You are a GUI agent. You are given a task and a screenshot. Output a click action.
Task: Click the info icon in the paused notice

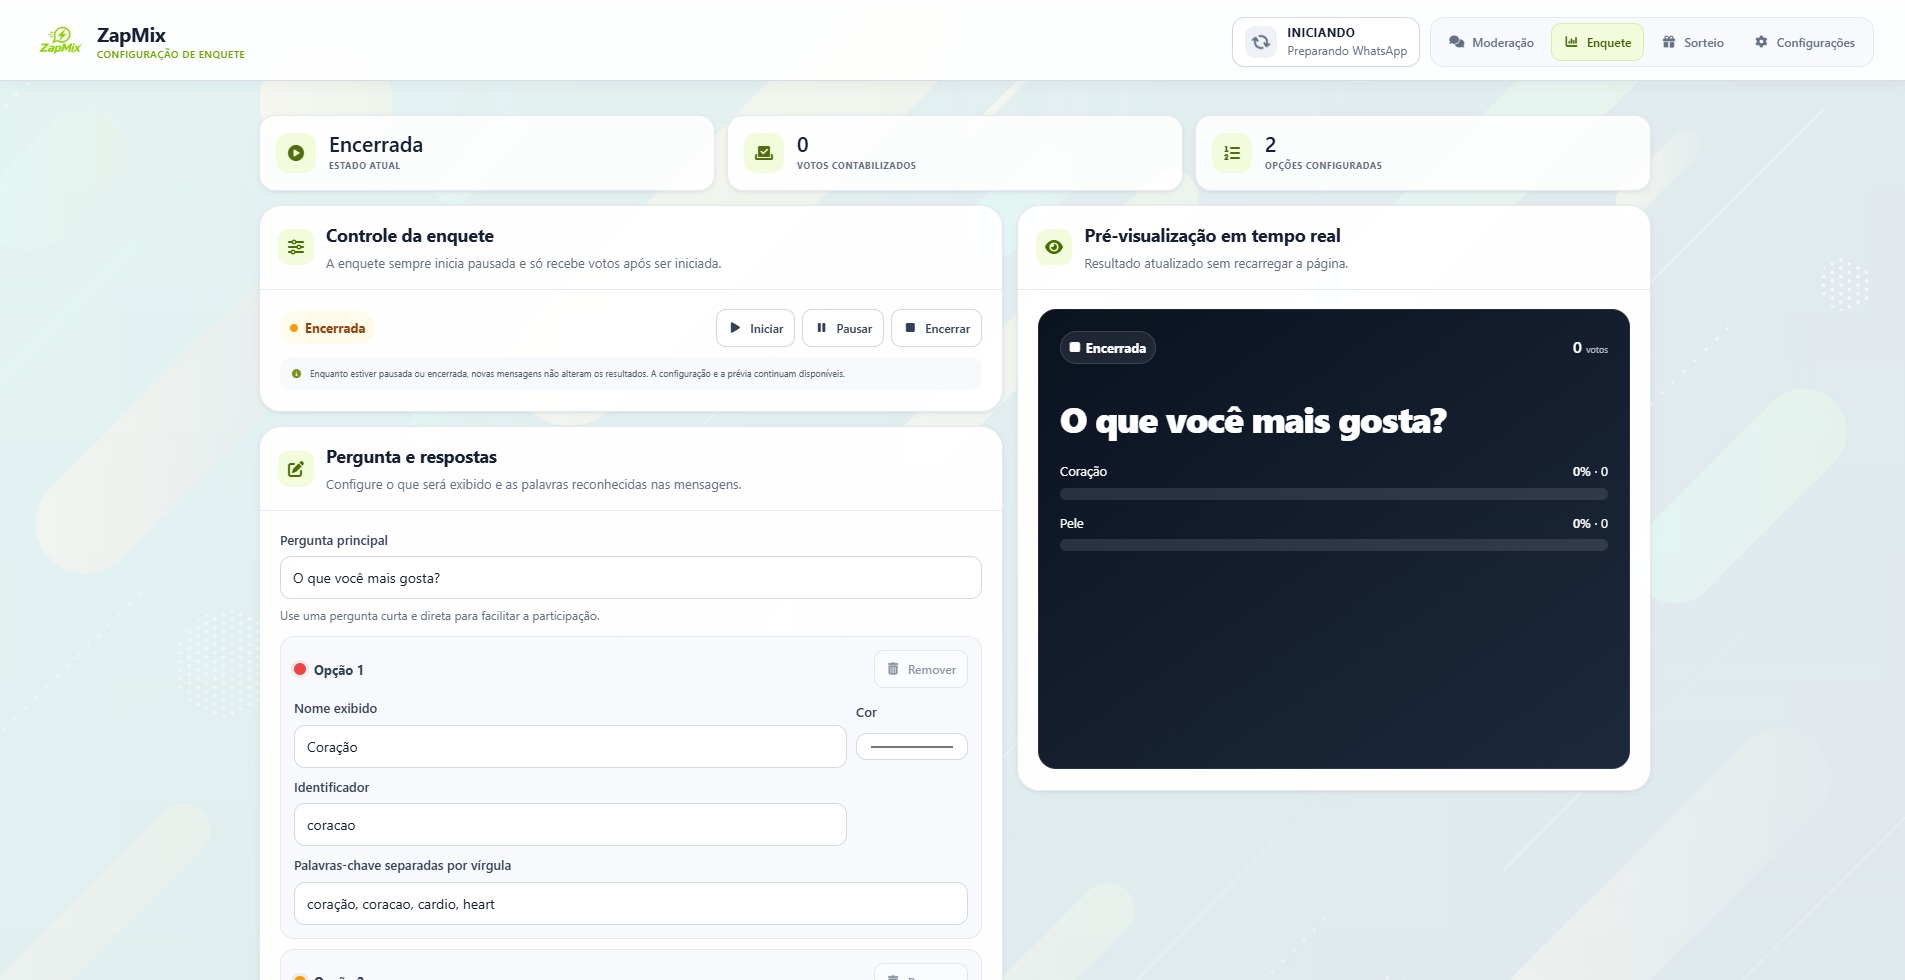coord(296,374)
